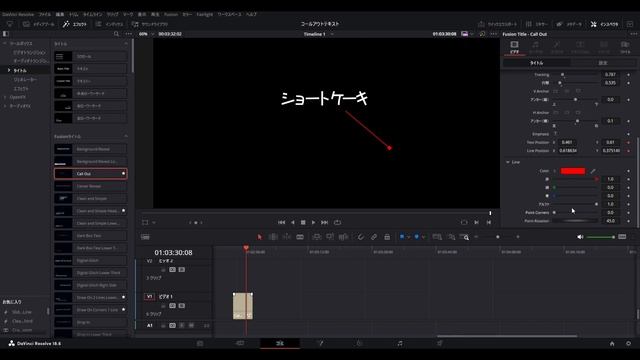Open the Edit Index panel button
The image size is (640, 360).
[x=109, y=24]
